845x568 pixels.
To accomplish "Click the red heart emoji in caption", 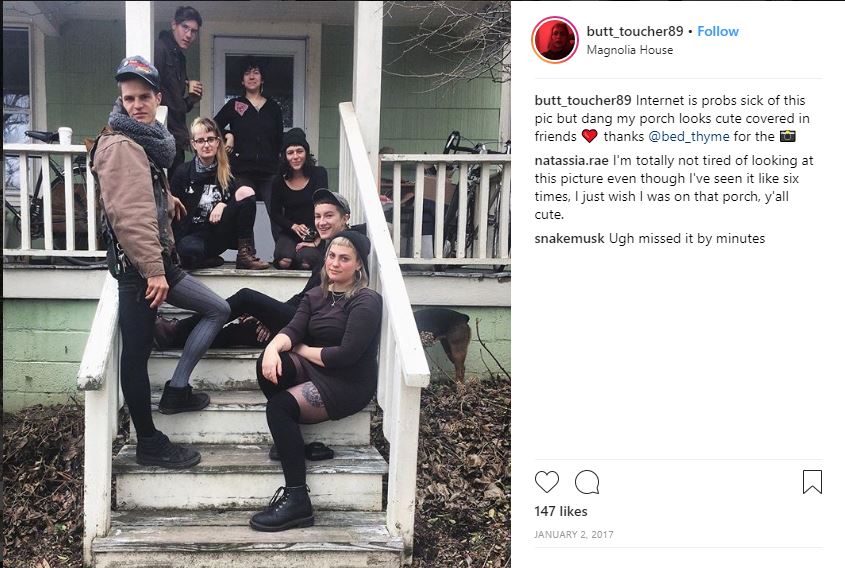I will coord(590,136).
